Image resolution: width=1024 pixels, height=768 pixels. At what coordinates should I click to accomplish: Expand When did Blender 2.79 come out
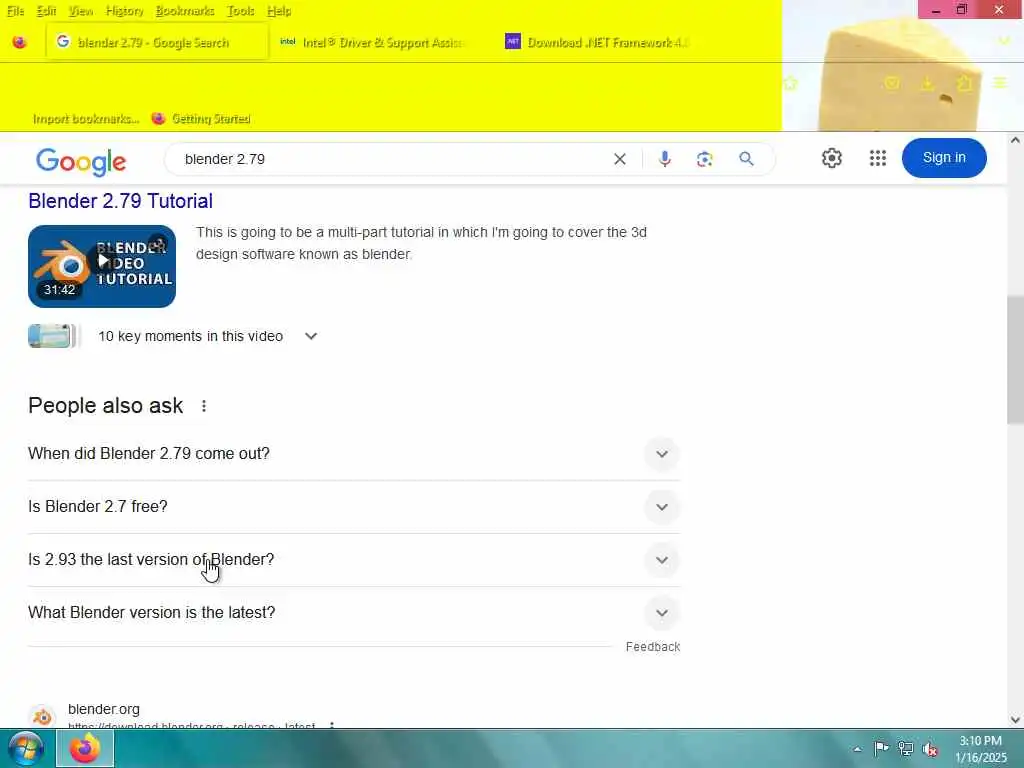point(354,454)
